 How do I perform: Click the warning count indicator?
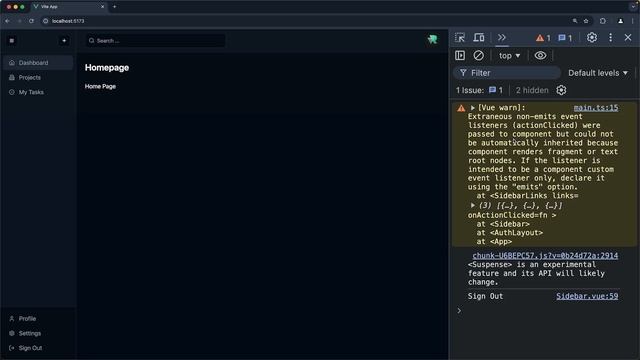tap(543, 38)
